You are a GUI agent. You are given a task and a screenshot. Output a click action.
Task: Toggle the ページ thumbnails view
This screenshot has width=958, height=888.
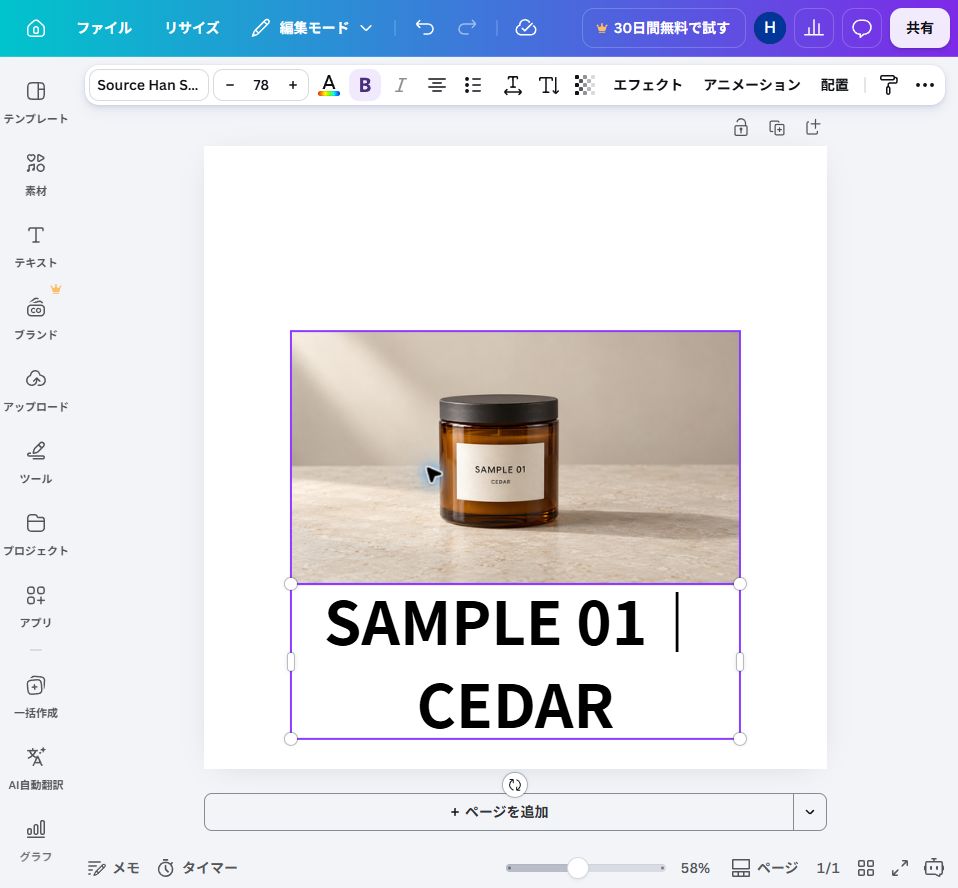pyautogui.click(x=765, y=868)
